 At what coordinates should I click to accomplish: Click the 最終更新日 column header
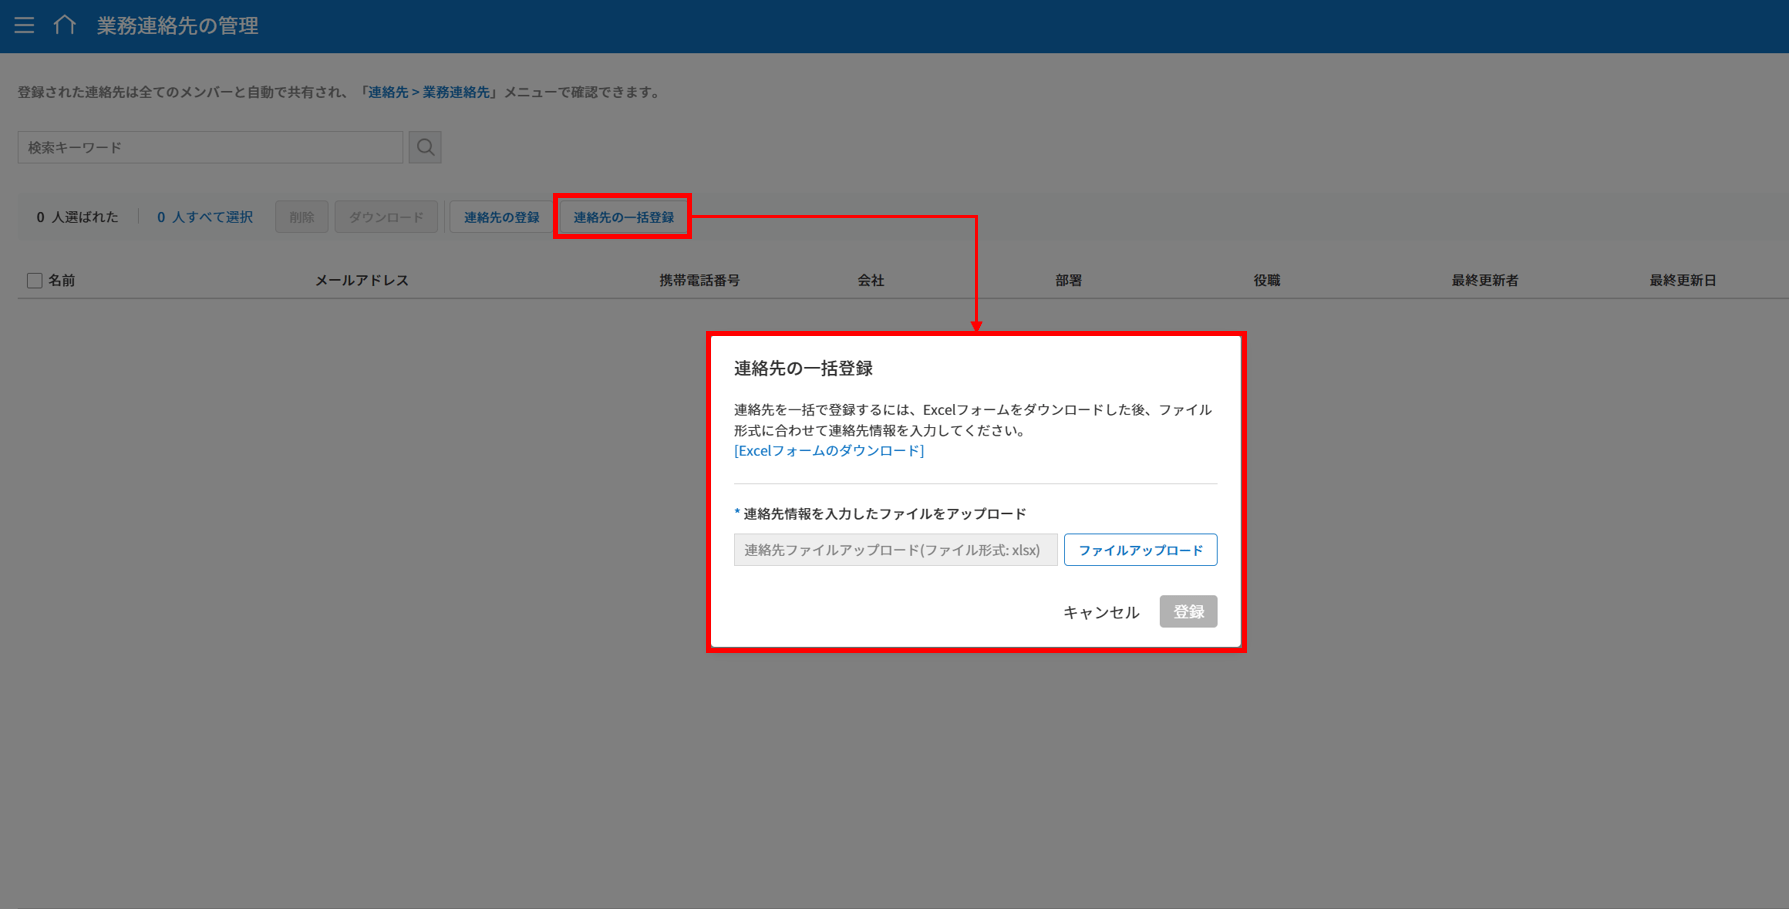click(x=1682, y=281)
